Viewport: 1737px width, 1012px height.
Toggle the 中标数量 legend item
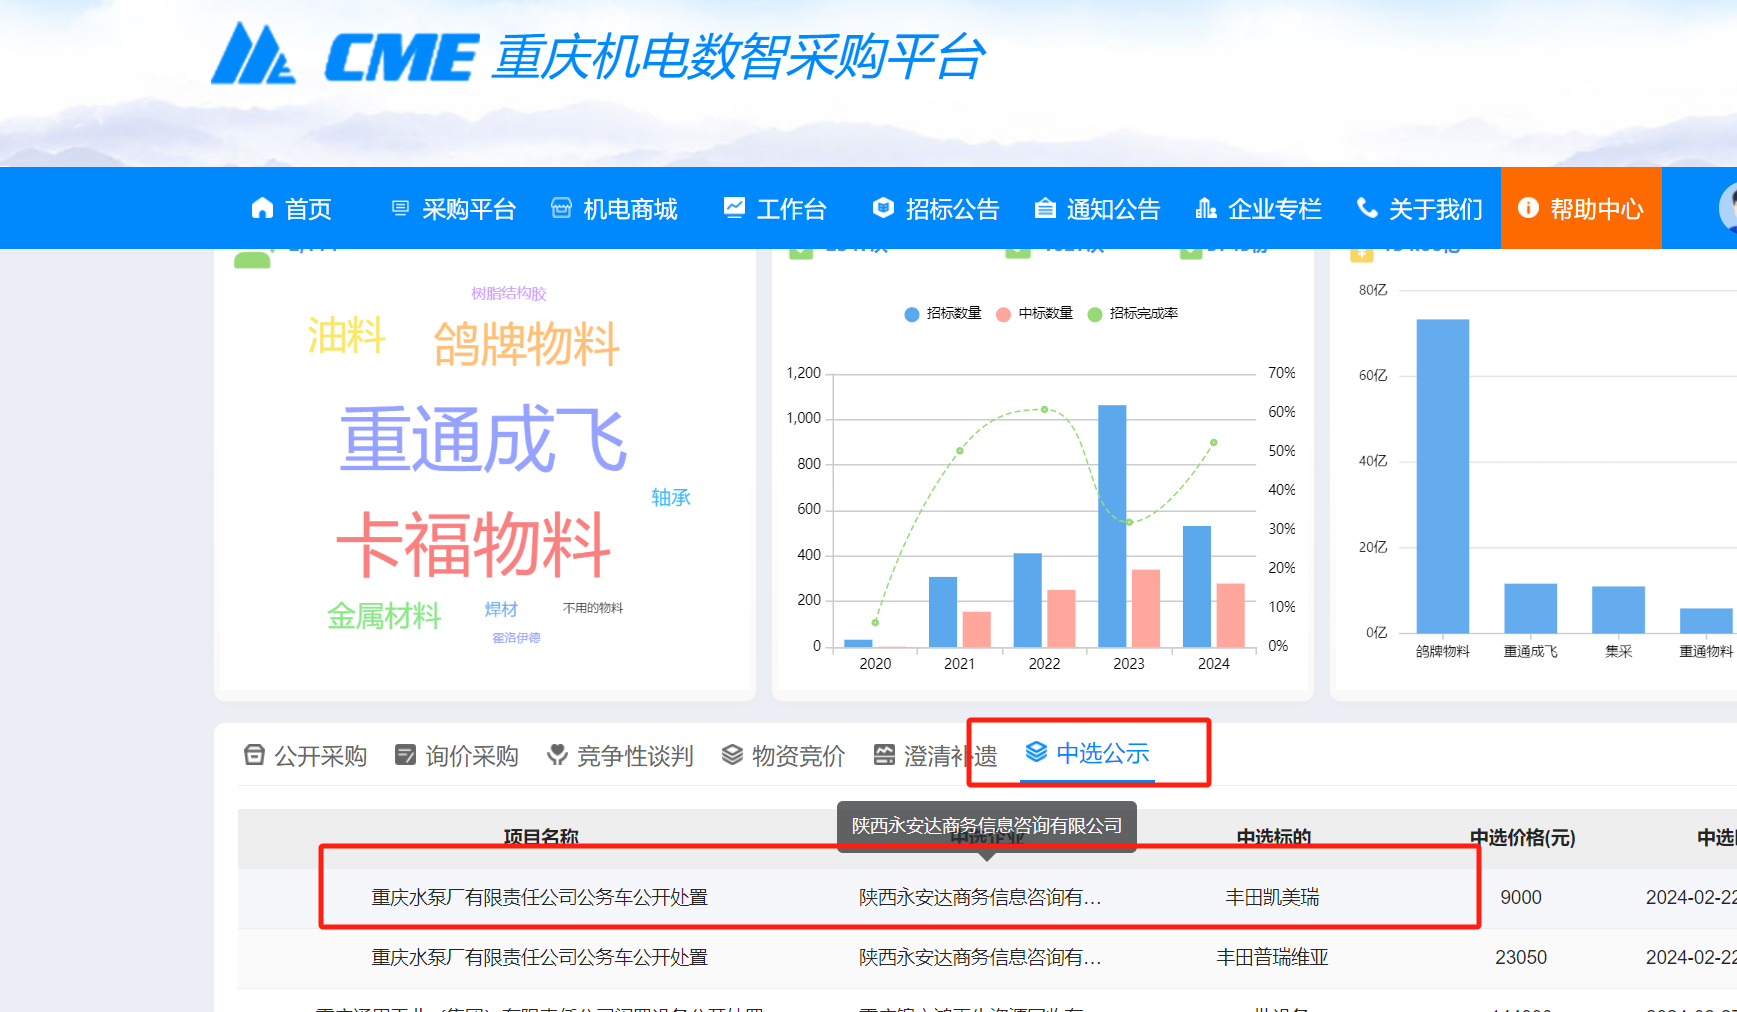pos(1035,314)
